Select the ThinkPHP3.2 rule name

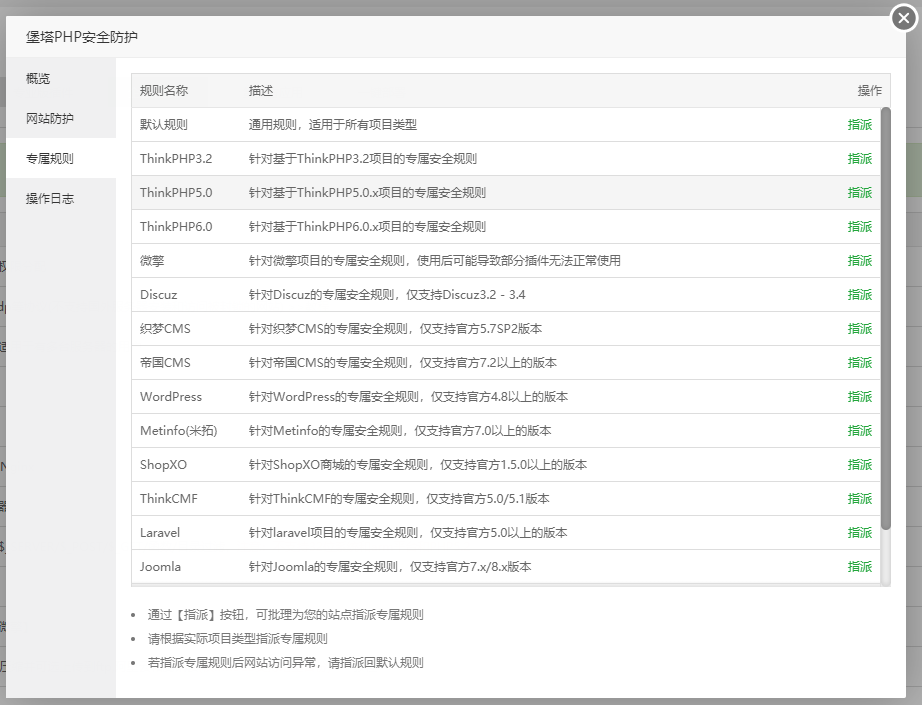click(176, 159)
